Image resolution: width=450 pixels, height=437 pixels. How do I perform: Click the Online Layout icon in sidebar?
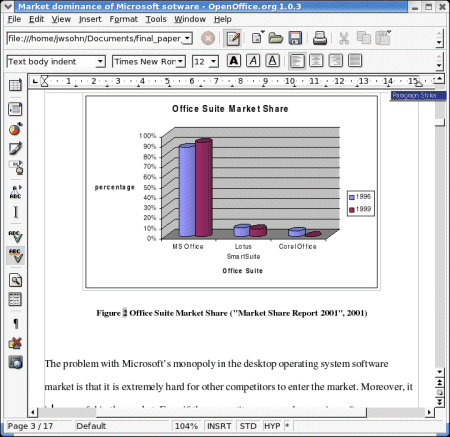coord(15,362)
